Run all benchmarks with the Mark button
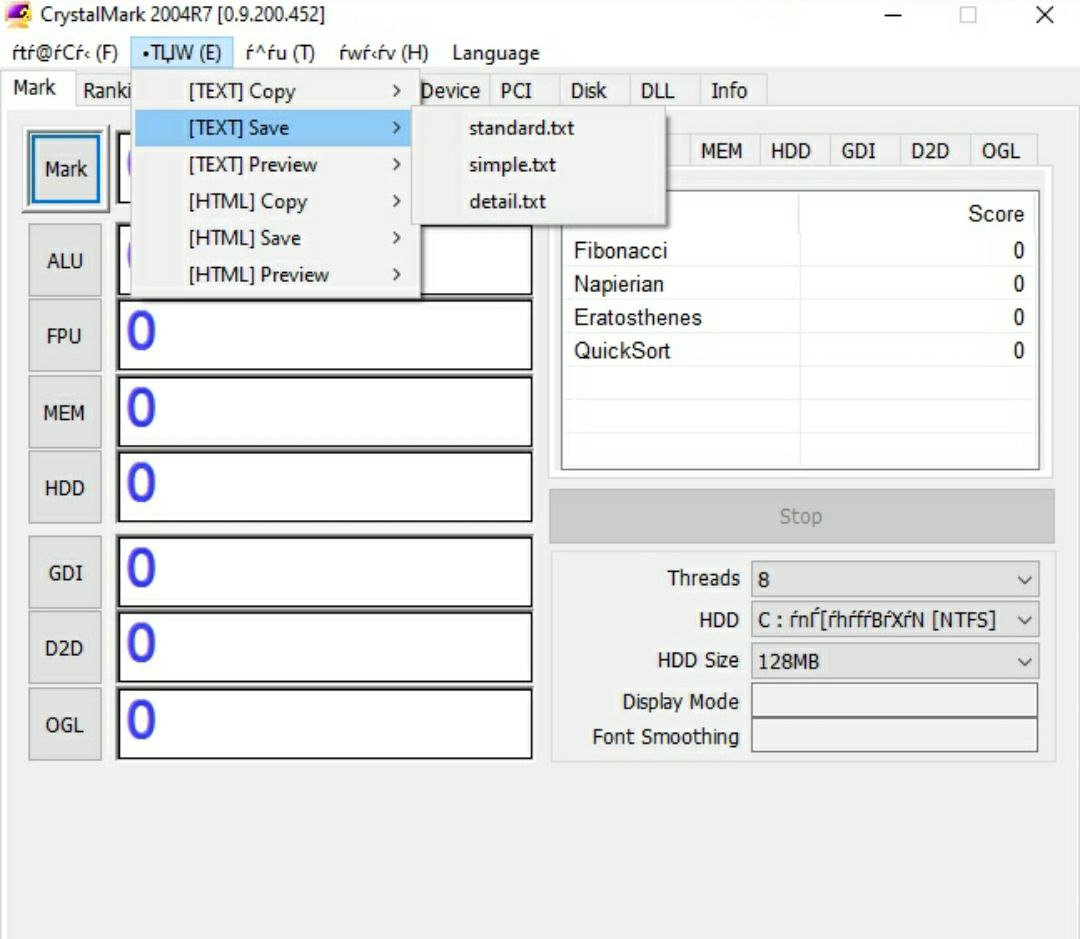This screenshot has height=939, width=1080. click(x=66, y=169)
